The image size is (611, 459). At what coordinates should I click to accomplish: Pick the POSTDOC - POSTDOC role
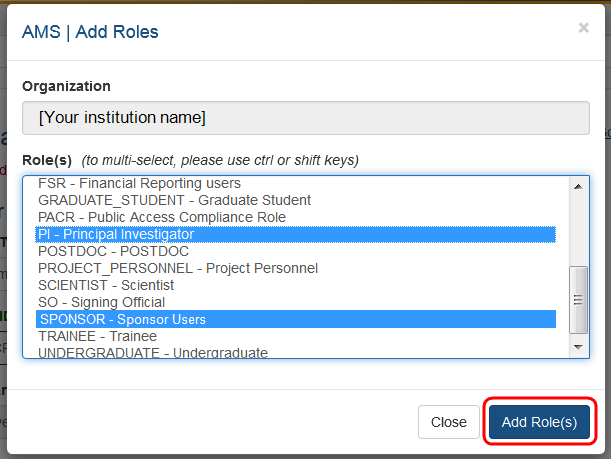[x=113, y=251]
